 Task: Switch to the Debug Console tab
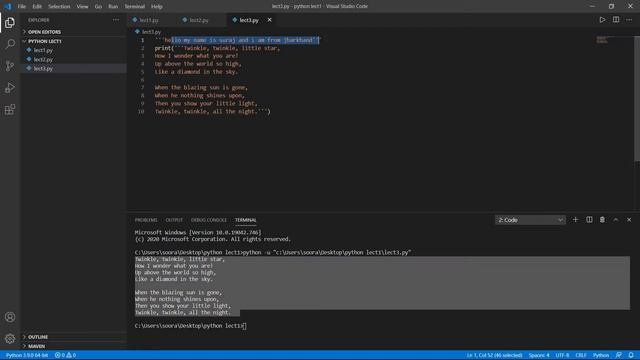[x=209, y=220]
